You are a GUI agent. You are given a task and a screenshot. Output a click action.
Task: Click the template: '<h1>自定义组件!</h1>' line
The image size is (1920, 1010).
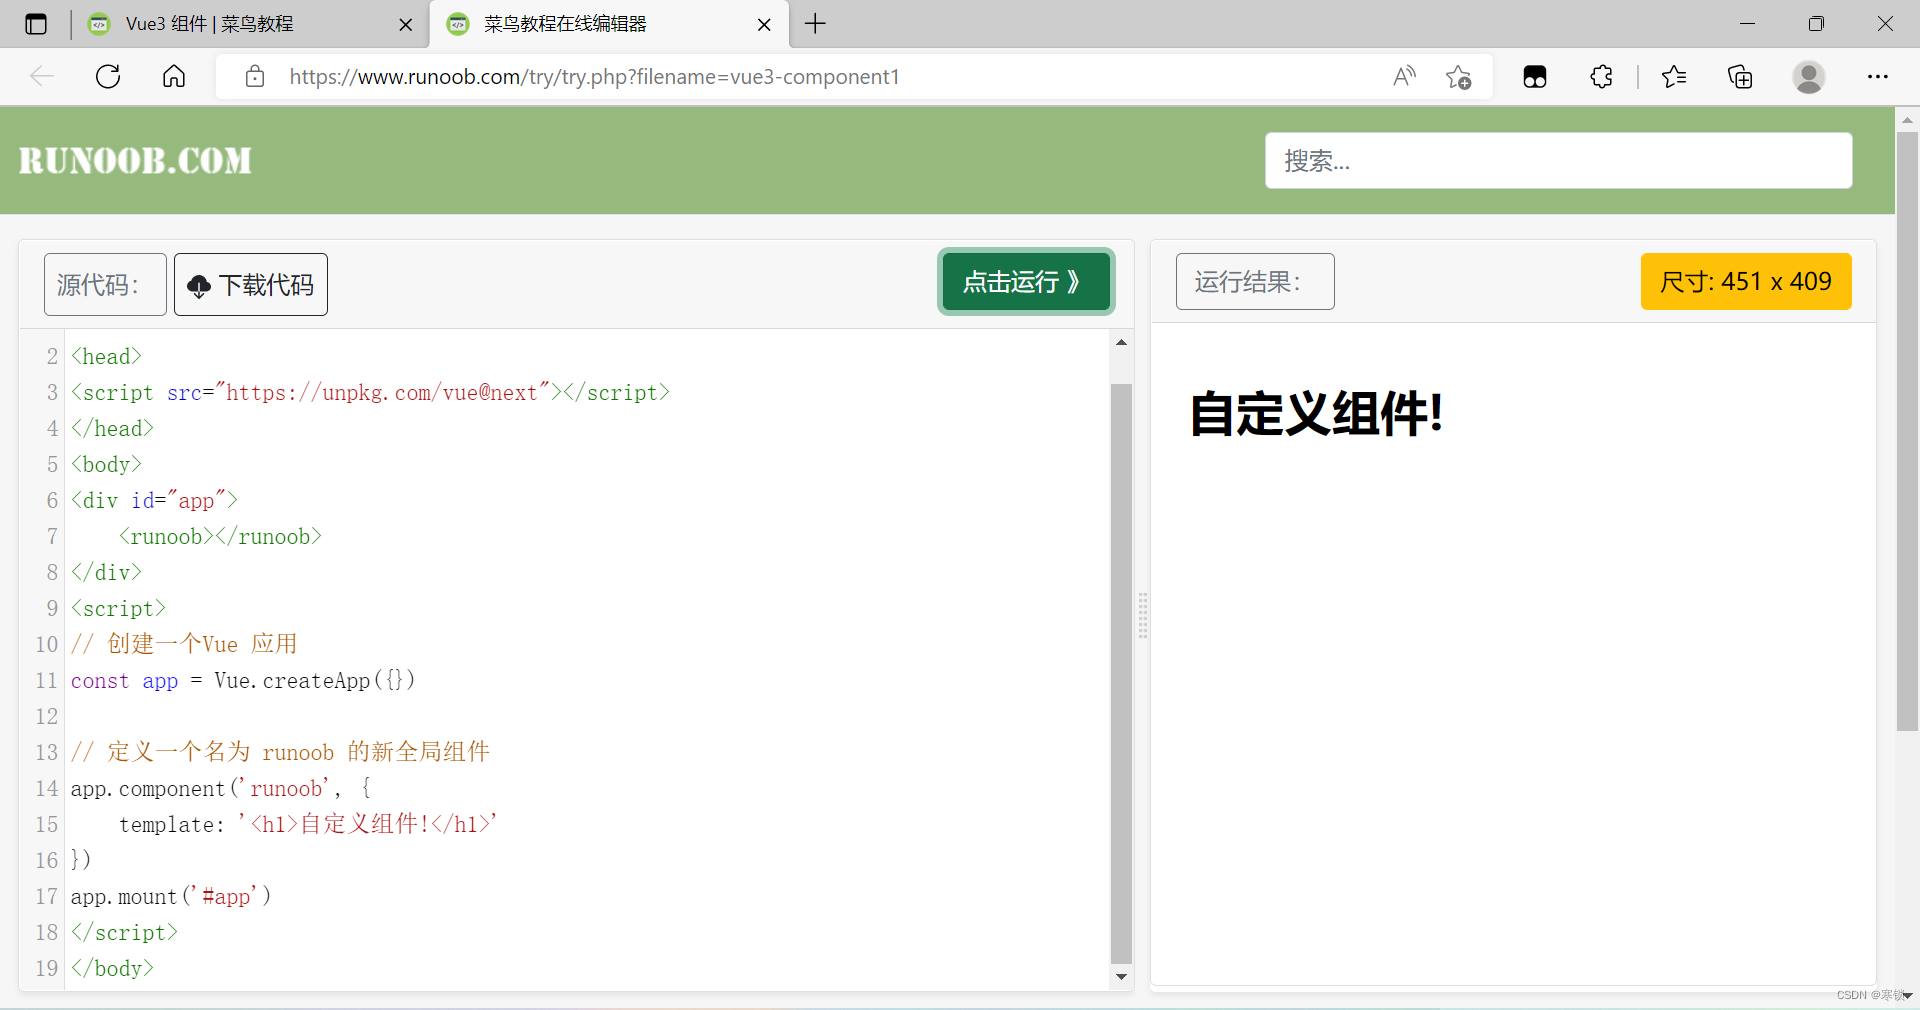click(x=308, y=824)
